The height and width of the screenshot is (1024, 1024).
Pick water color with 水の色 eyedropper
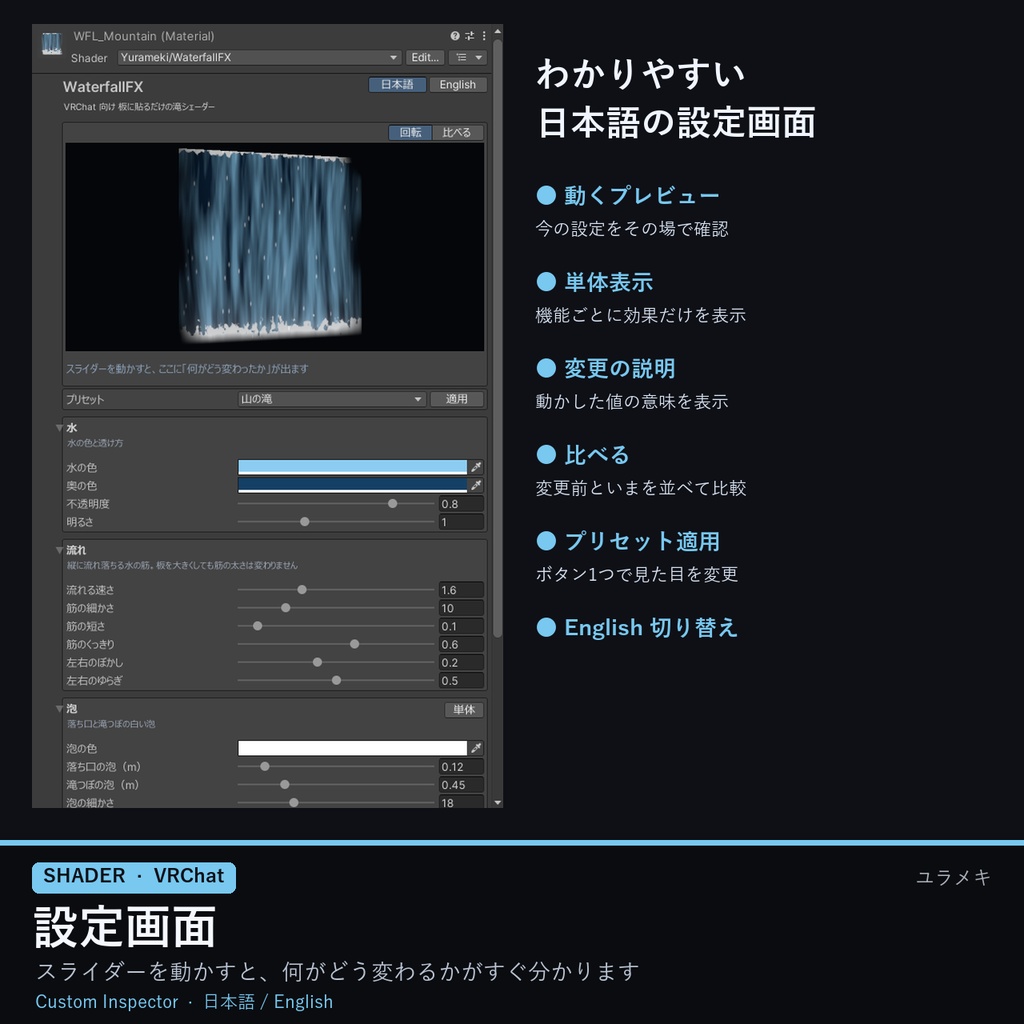[477, 467]
